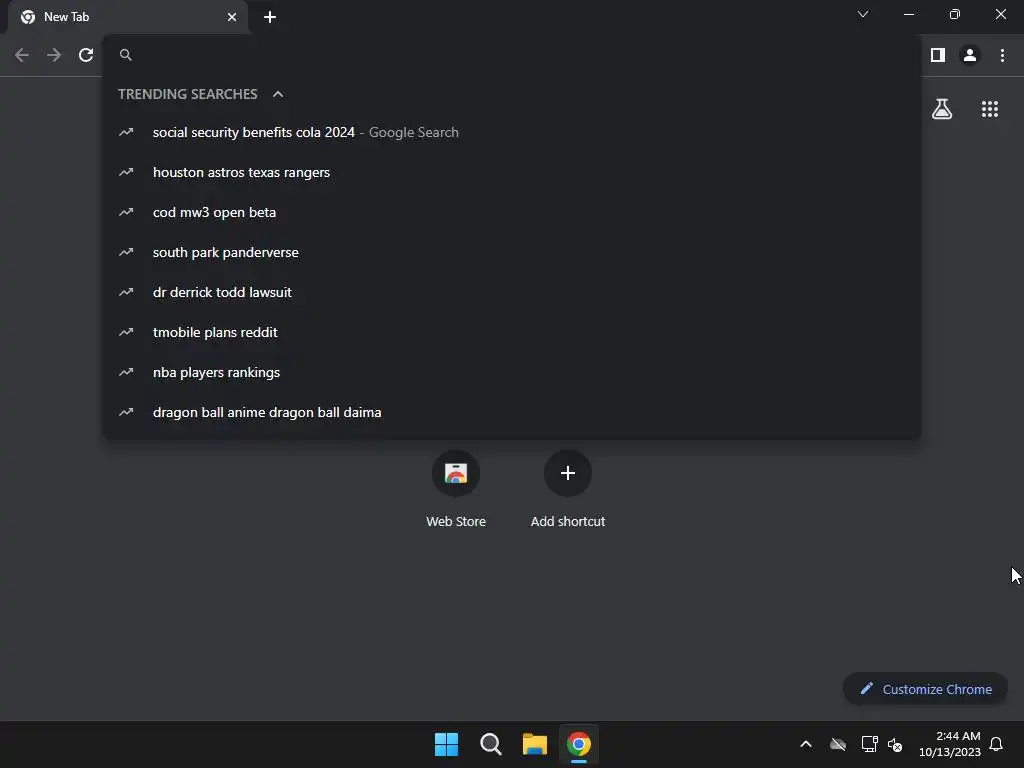Image resolution: width=1024 pixels, height=768 pixels.
Task: Click trending arrow beside tmobile plans suggestion
Action: click(x=126, y=332)
